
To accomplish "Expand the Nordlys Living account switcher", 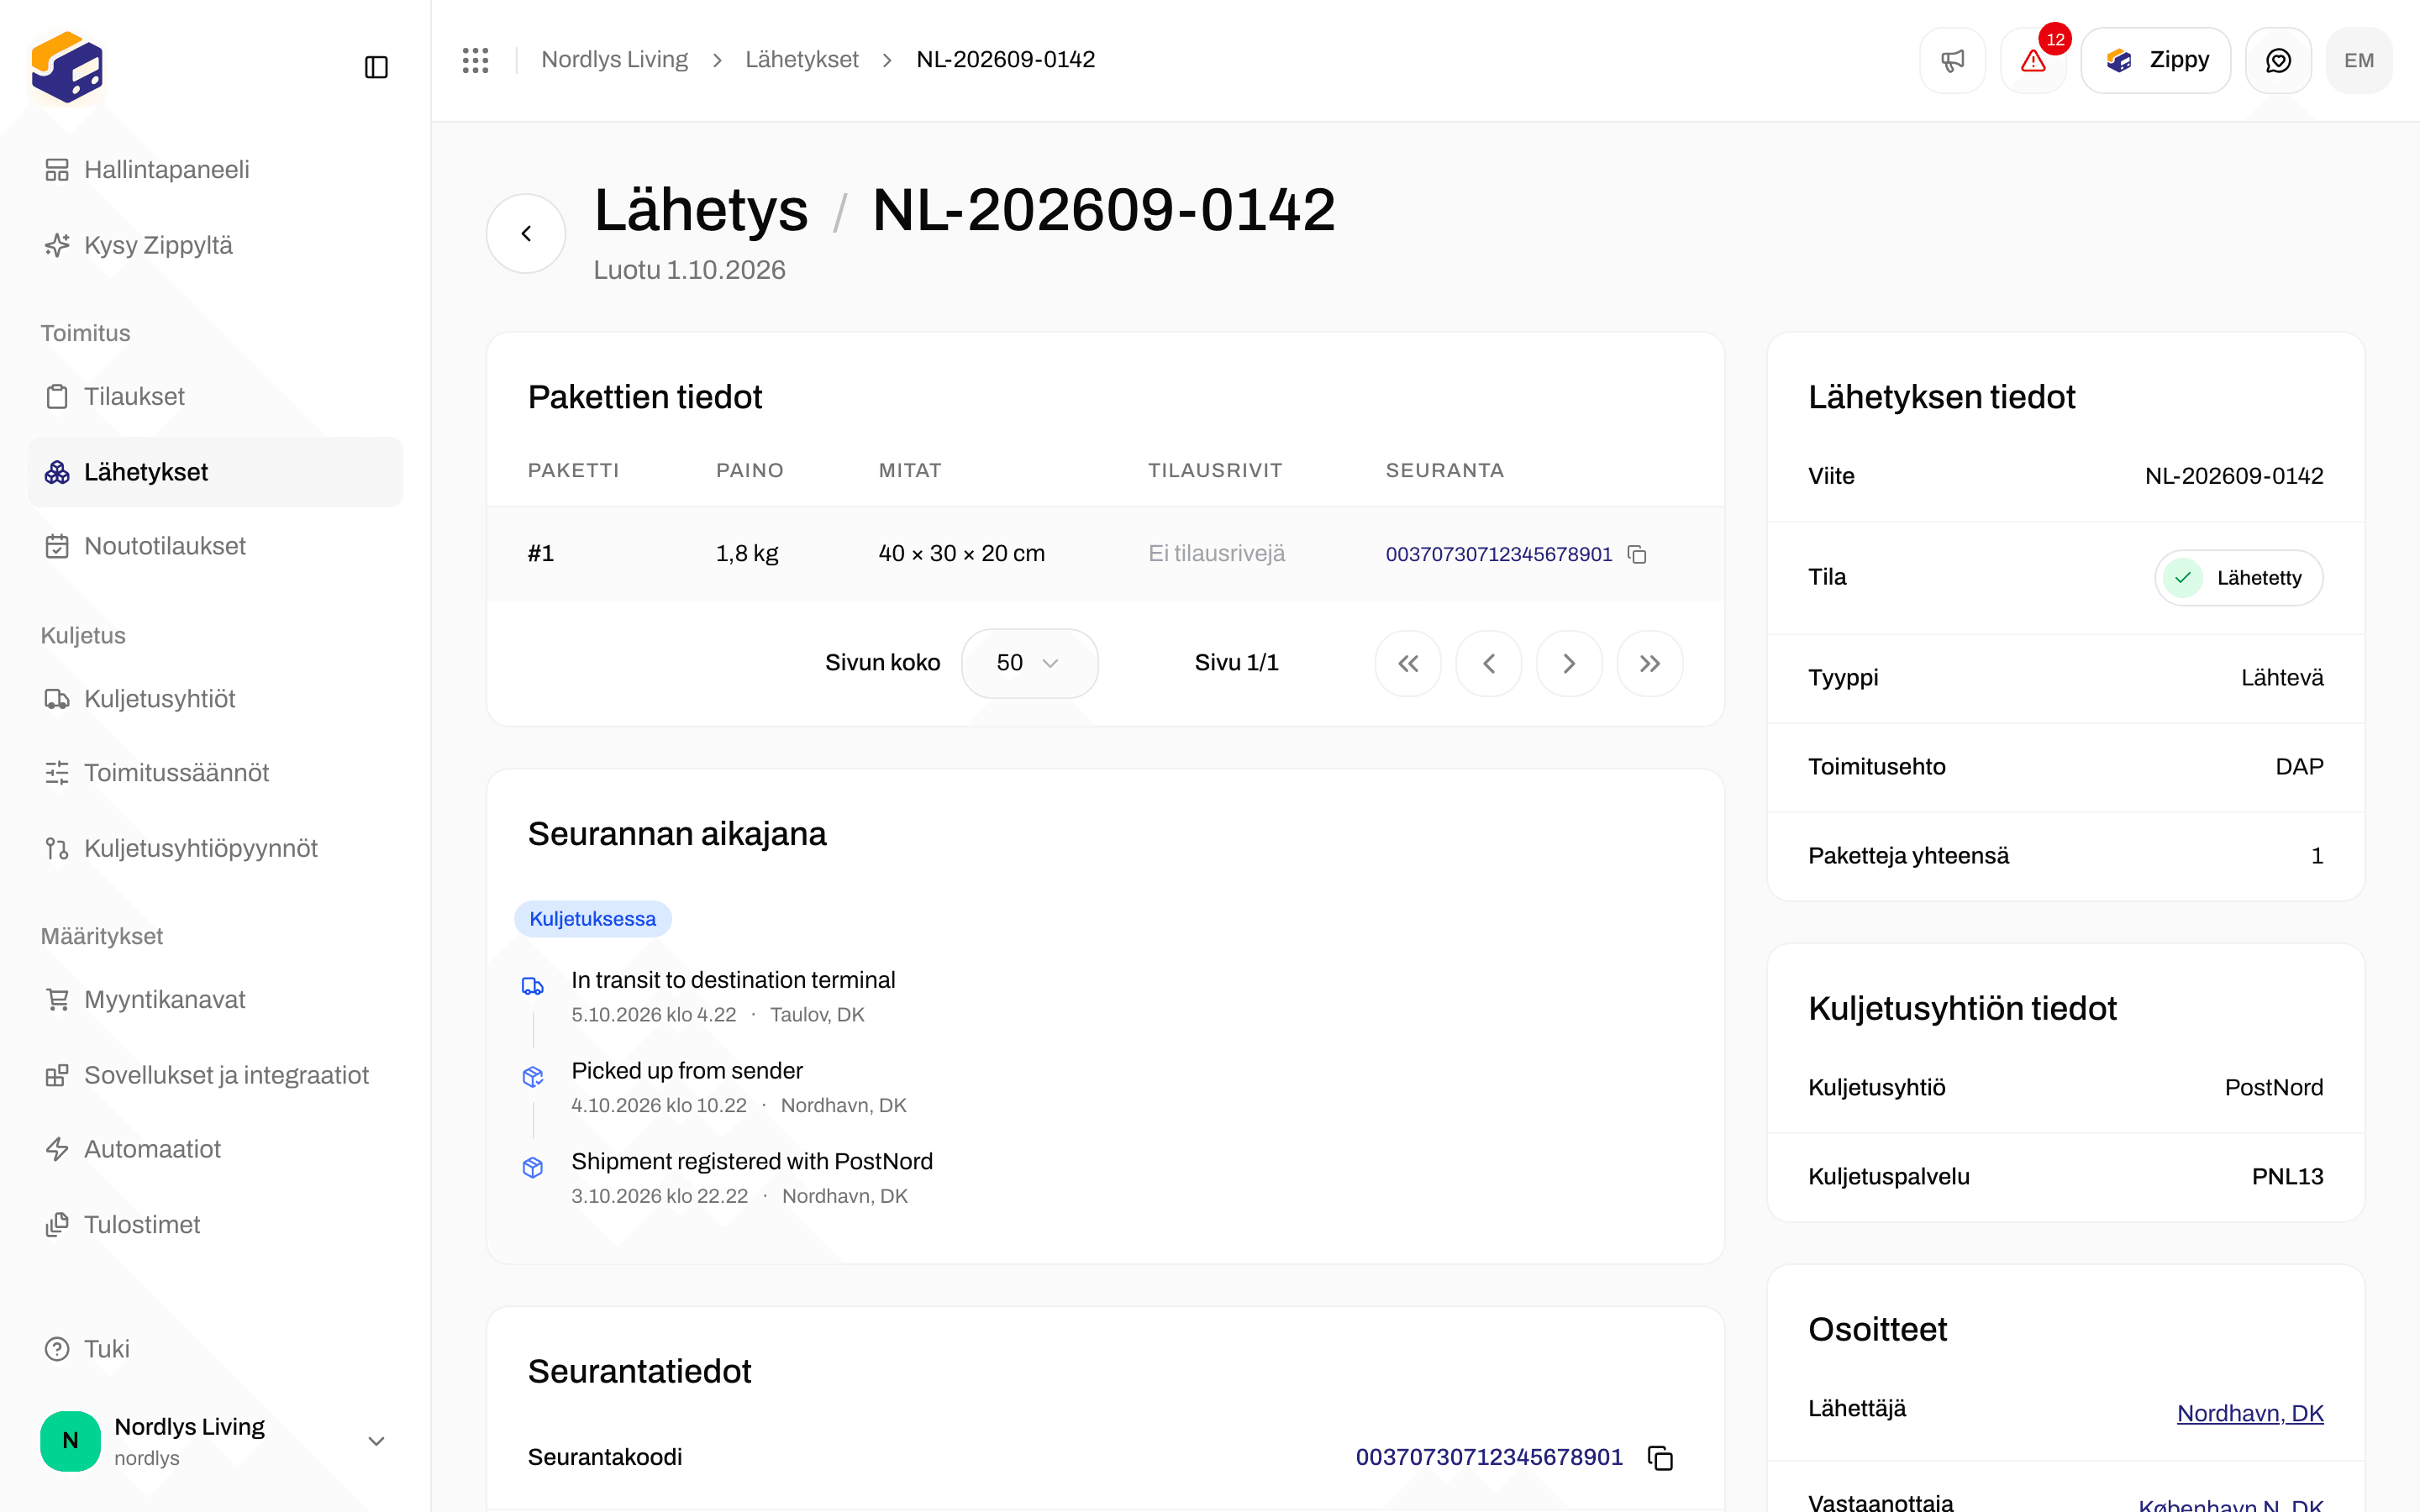I will [215, 1441].
